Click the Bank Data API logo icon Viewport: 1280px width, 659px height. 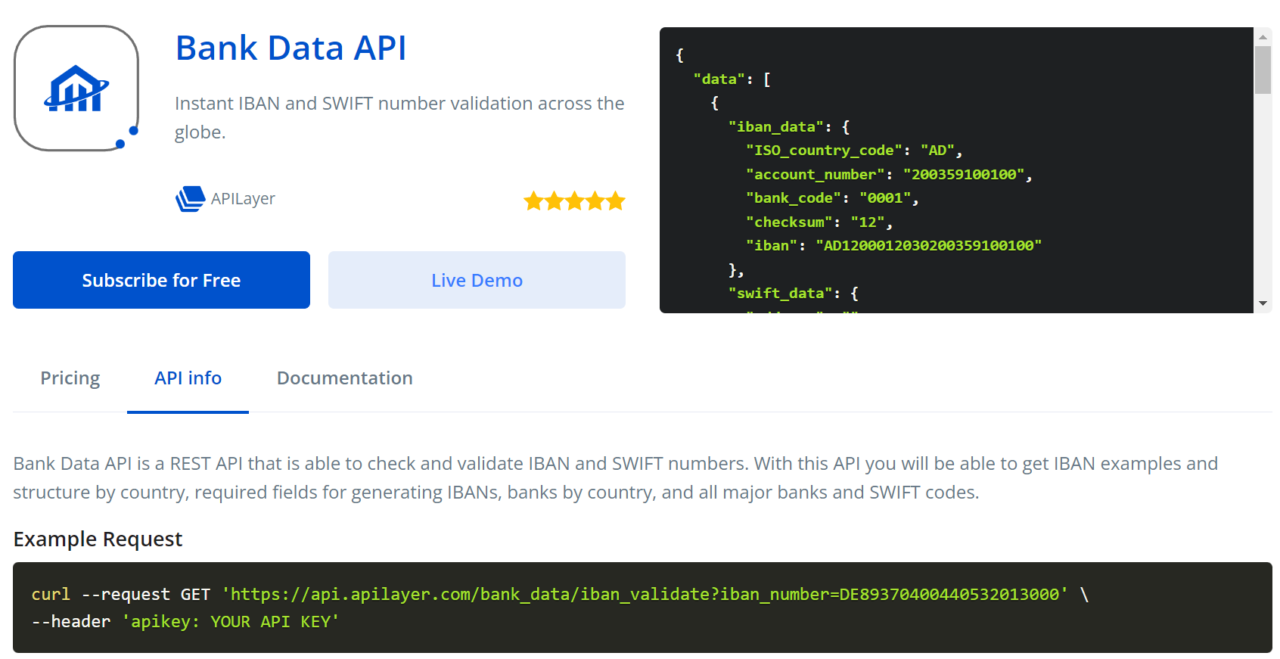pos(76,88)
